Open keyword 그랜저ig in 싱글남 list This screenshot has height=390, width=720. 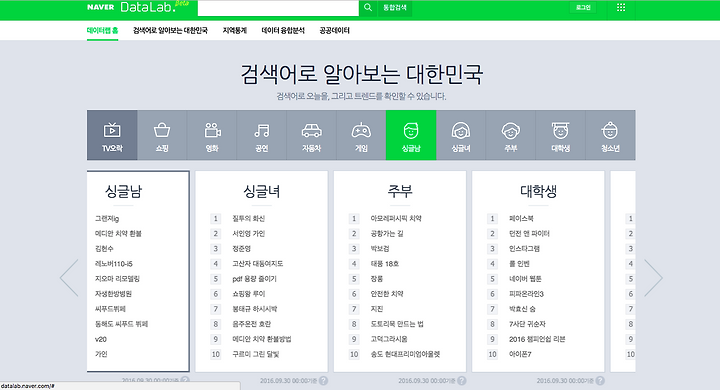(107, 219)
